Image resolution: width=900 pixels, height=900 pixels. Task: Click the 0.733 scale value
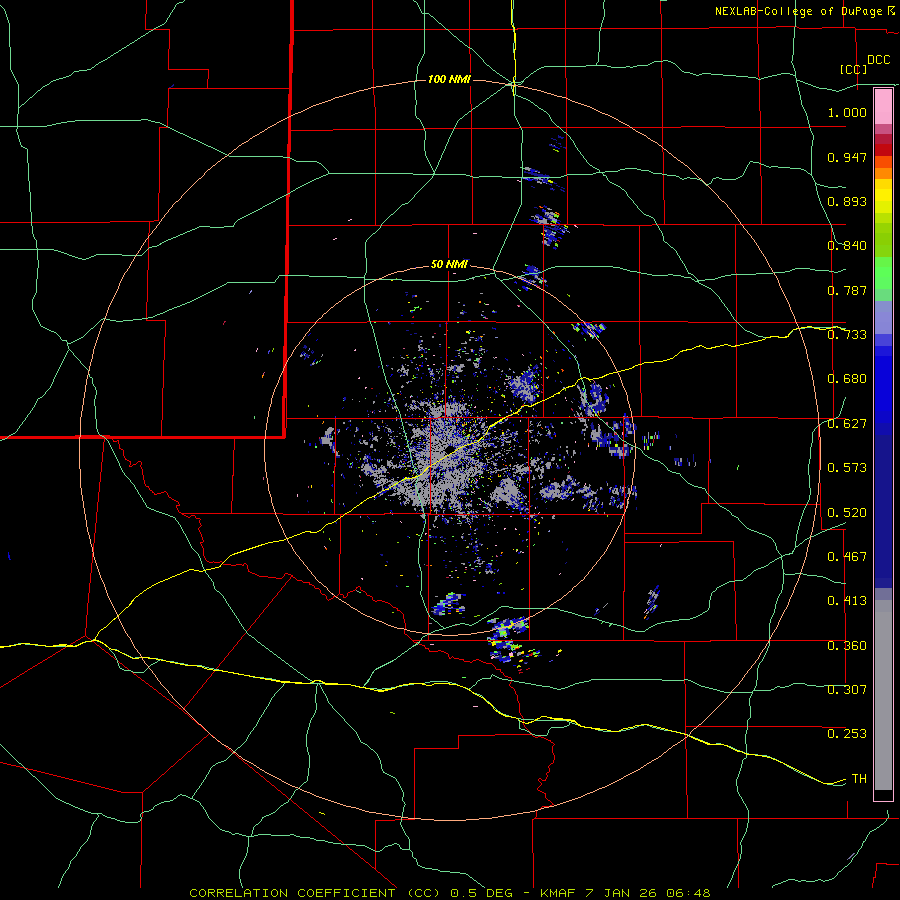(847, 335)
